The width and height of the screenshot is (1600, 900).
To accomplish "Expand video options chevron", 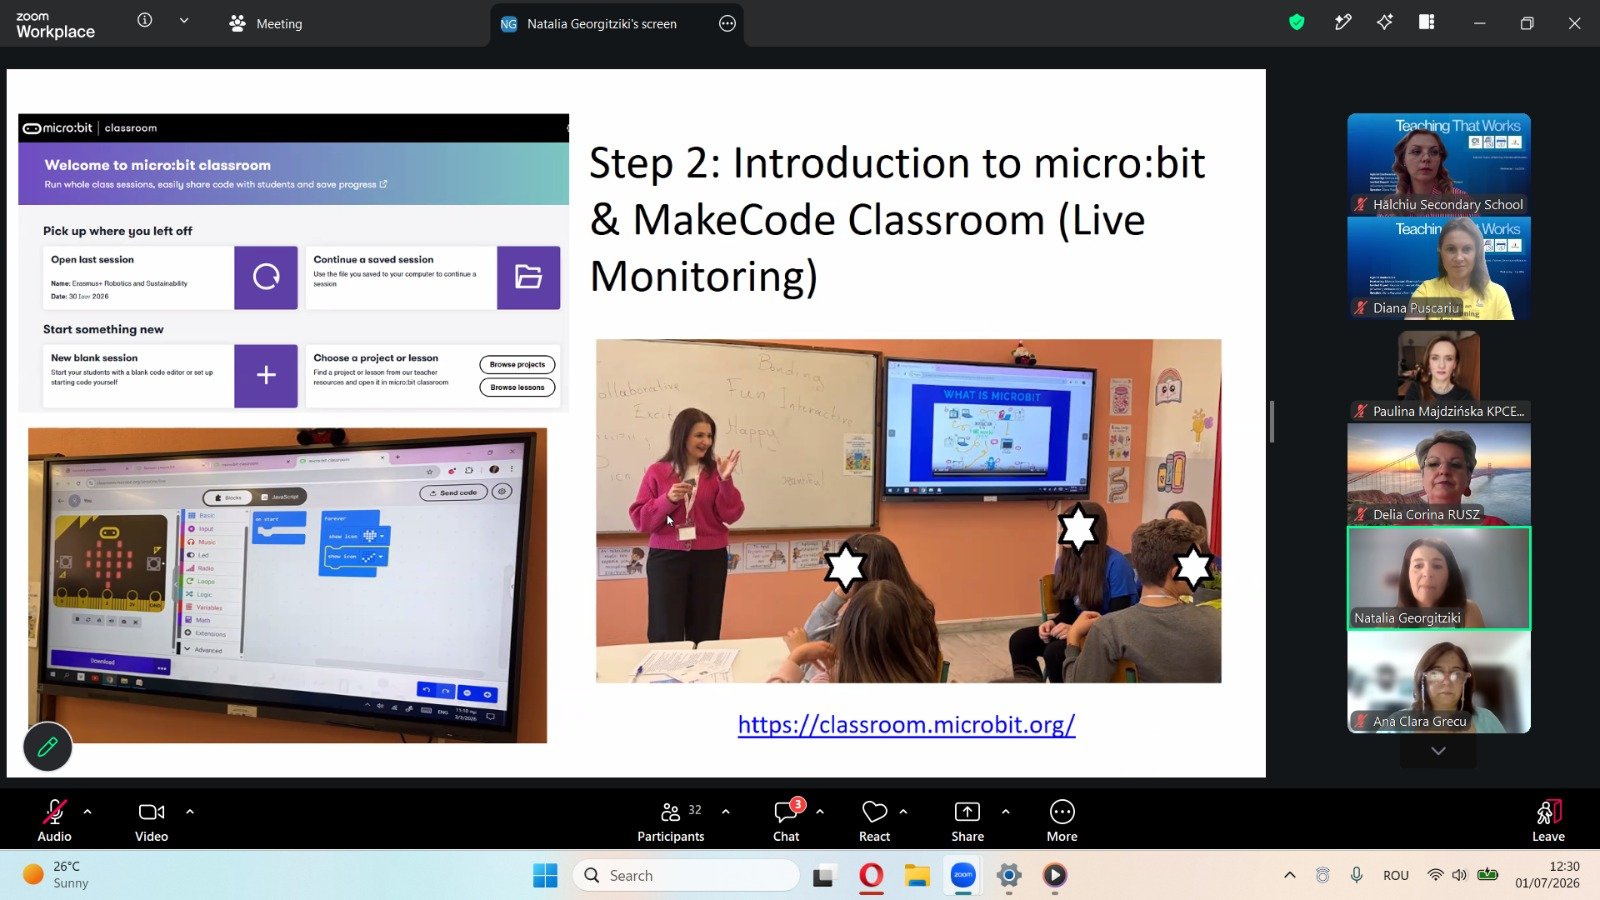I will 190,812.
